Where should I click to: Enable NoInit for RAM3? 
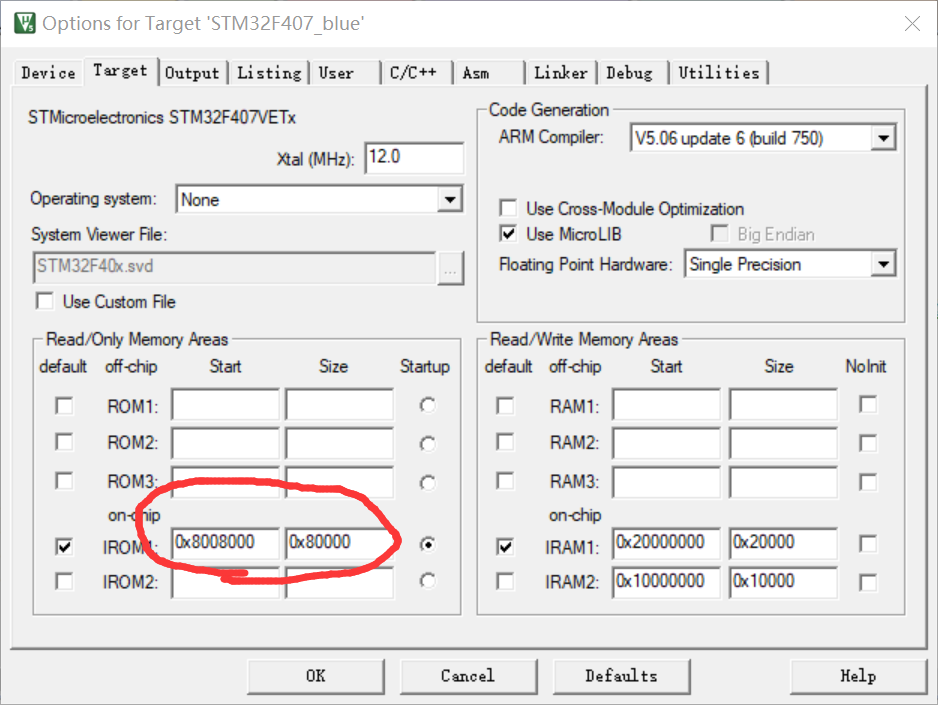(x=868, y=482)
